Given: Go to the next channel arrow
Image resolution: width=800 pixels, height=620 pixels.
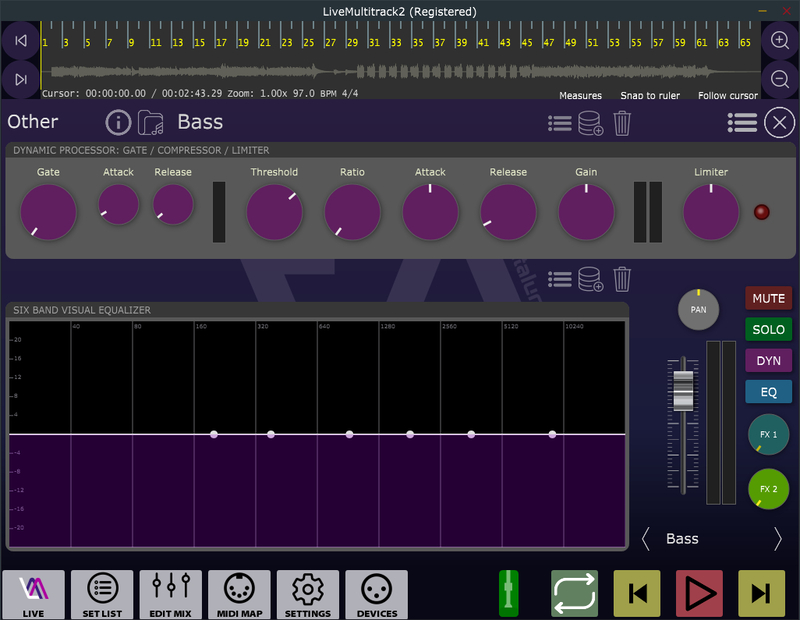Looking at the screenshot, I should pyautogui.click(x=778, y=539).
